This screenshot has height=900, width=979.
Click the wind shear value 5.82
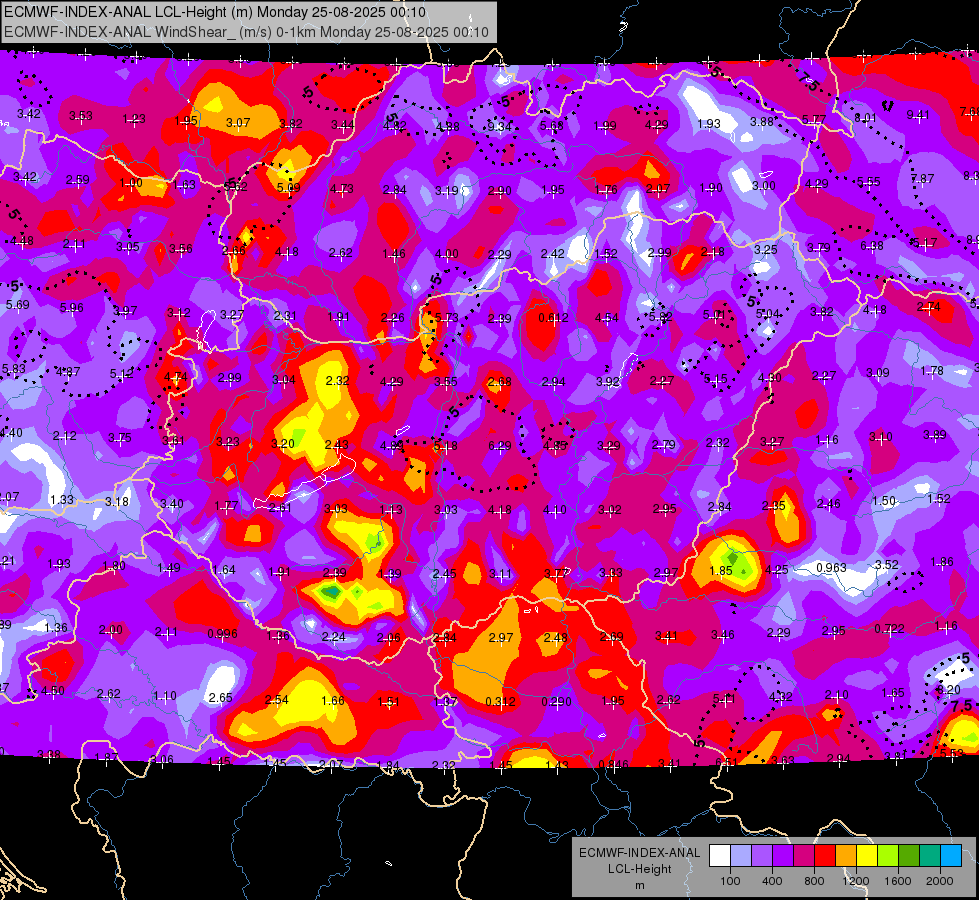tap(661, 317)
